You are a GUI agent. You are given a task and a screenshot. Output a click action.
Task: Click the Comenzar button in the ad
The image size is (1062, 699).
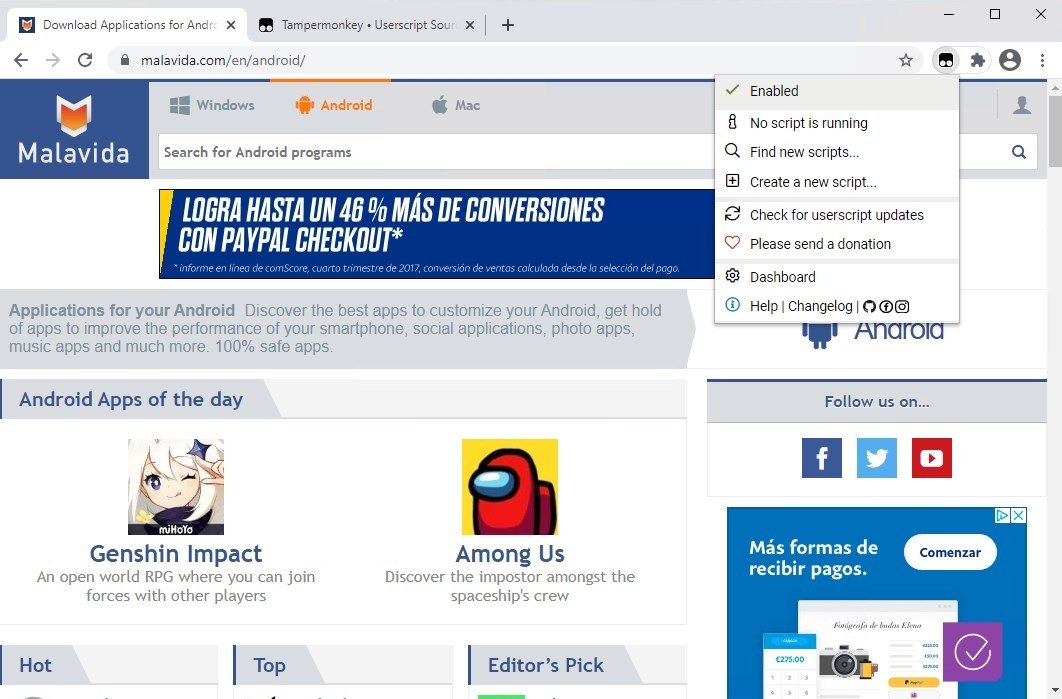point(950,552)
